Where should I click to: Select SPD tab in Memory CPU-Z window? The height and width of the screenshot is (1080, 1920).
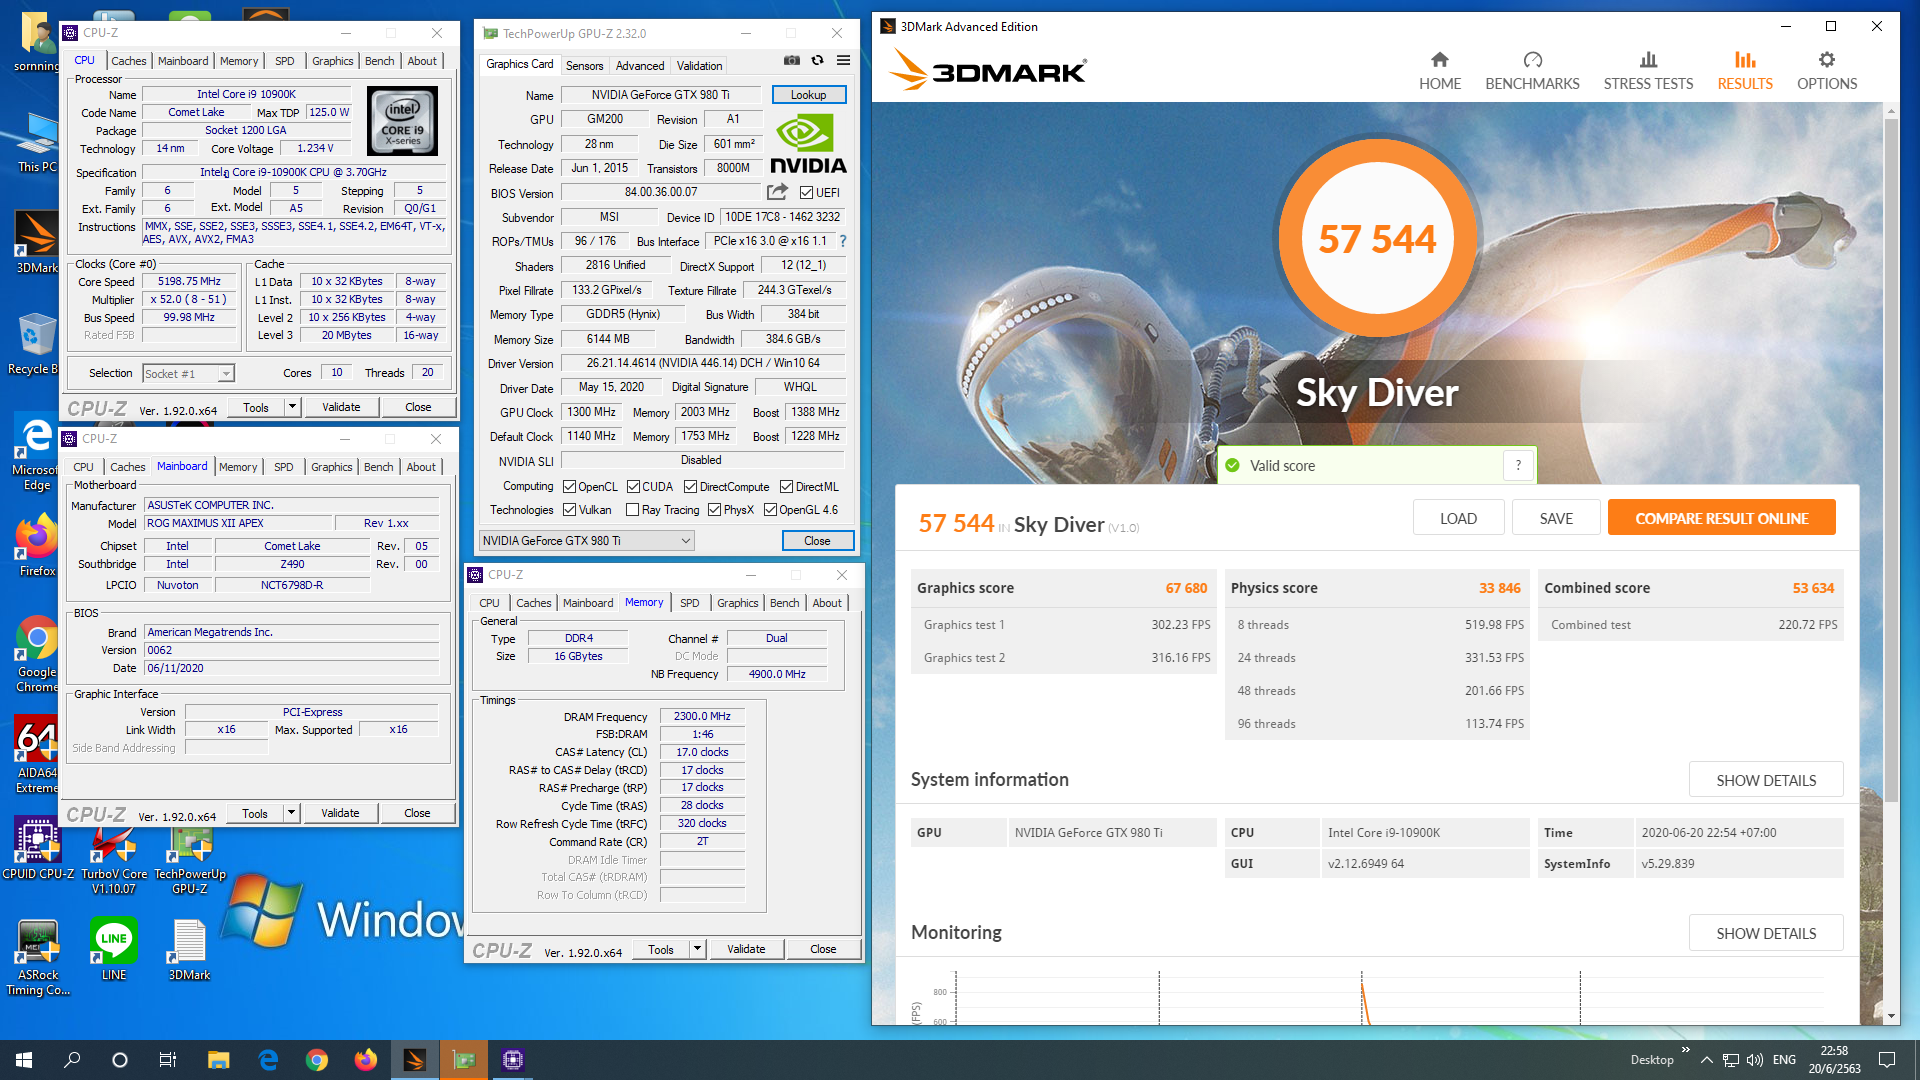(690, 603)
